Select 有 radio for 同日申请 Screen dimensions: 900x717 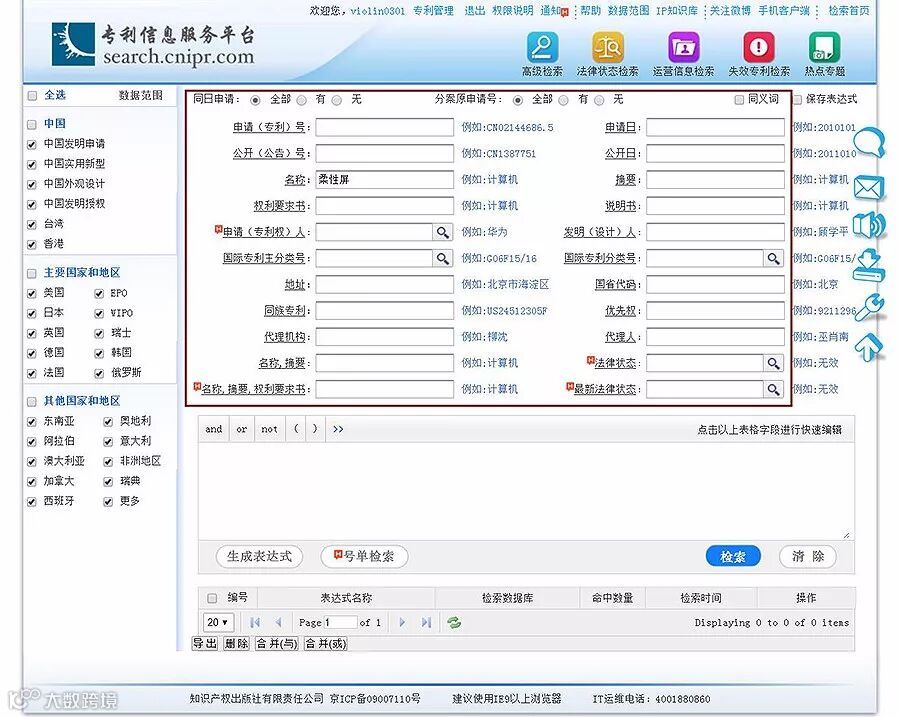[302, 100]
